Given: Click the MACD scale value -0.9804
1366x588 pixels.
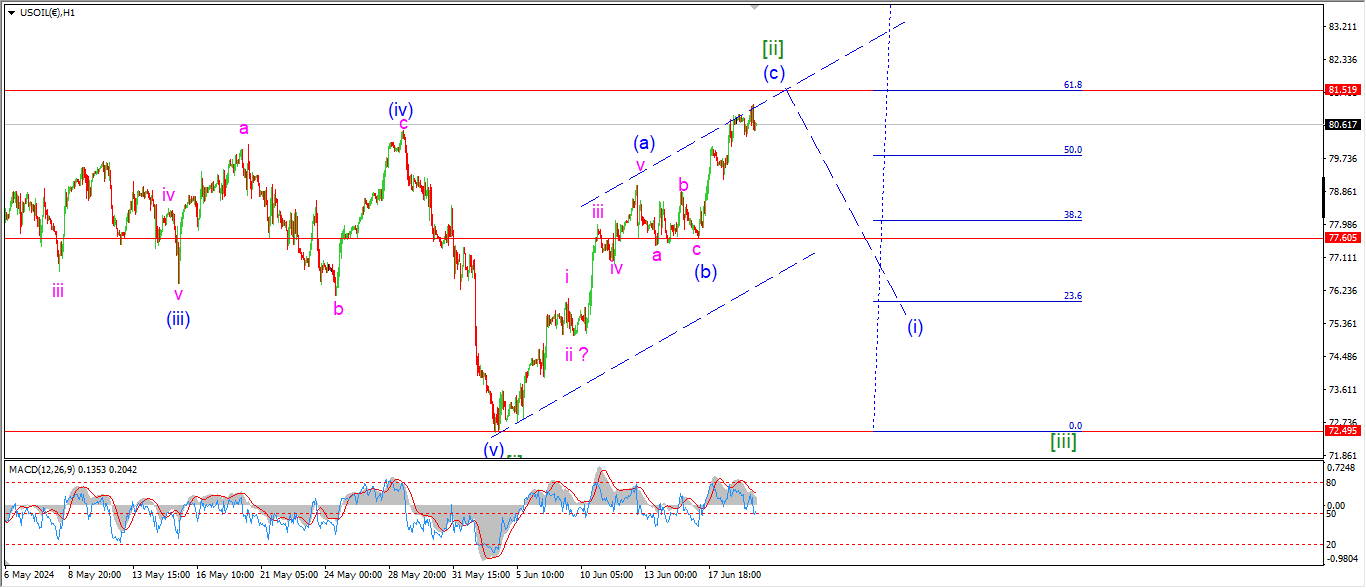Looking at the screenshot, I should pos(1343,558).
